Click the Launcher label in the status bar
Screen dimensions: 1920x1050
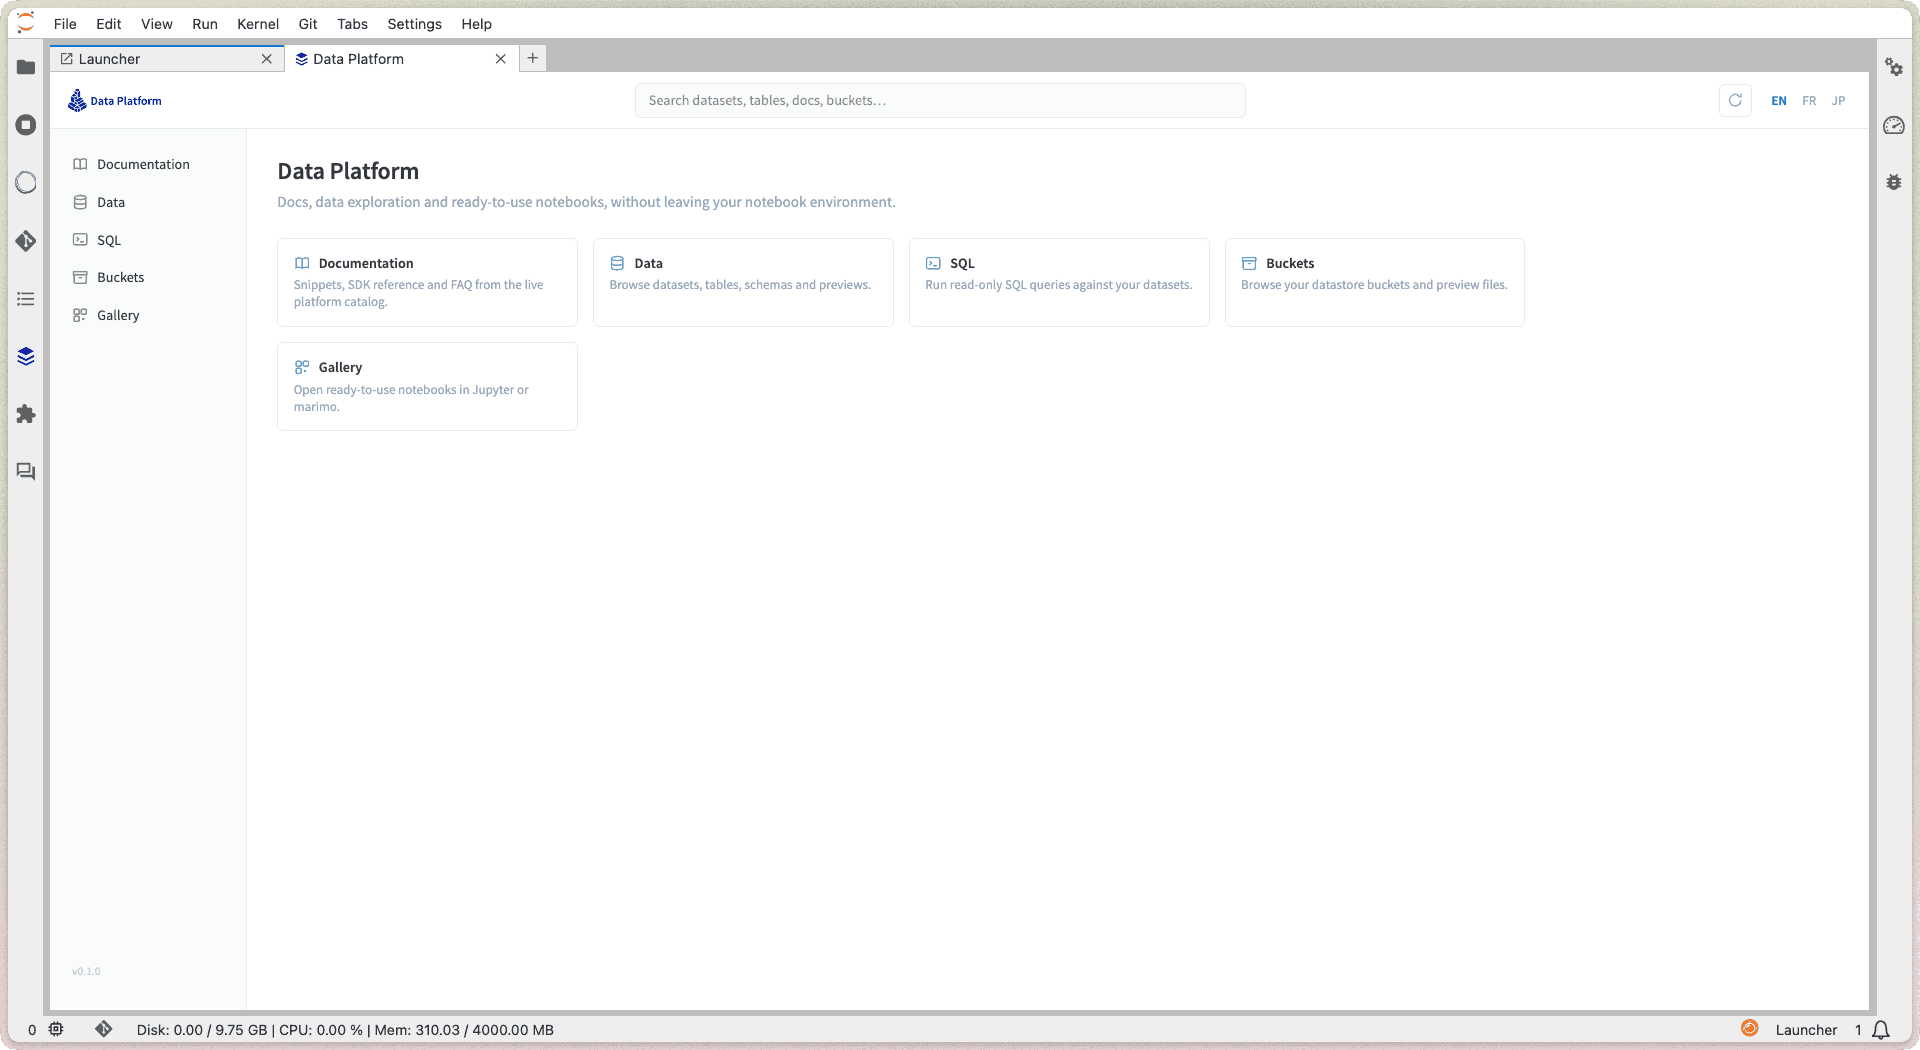tap(1806, 1030)
